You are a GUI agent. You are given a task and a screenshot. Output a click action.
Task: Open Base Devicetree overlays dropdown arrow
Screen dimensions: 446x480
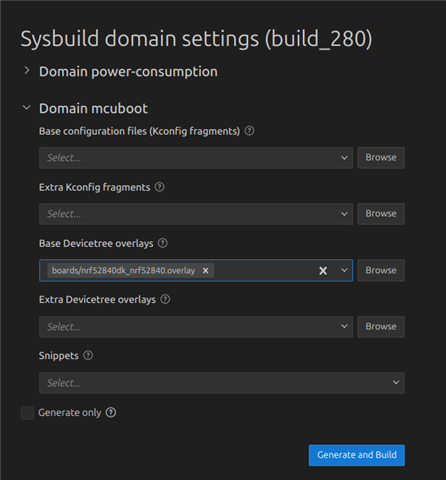pyautogui.click(x=344, y=270)
